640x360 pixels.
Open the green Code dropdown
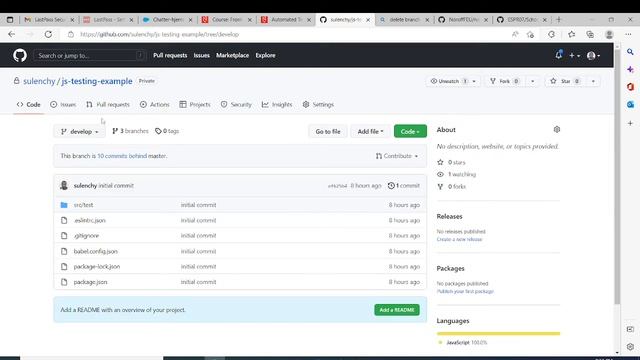[x=410, y=131]
